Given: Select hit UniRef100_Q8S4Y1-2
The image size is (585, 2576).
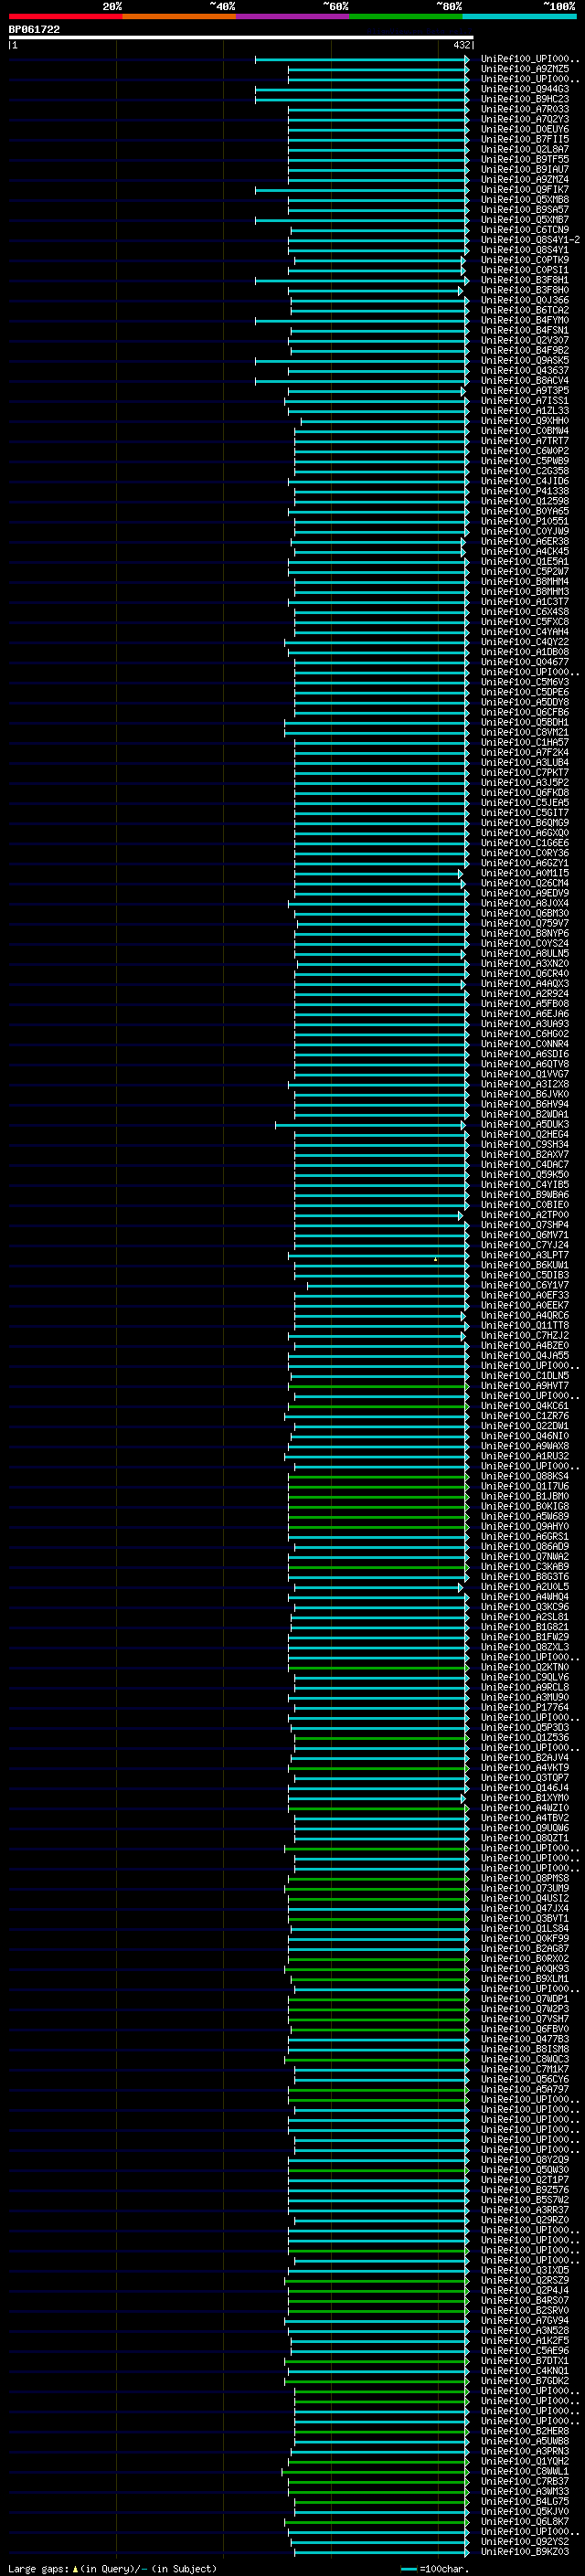Looking at the screenshot, I should tap(530, 240).
